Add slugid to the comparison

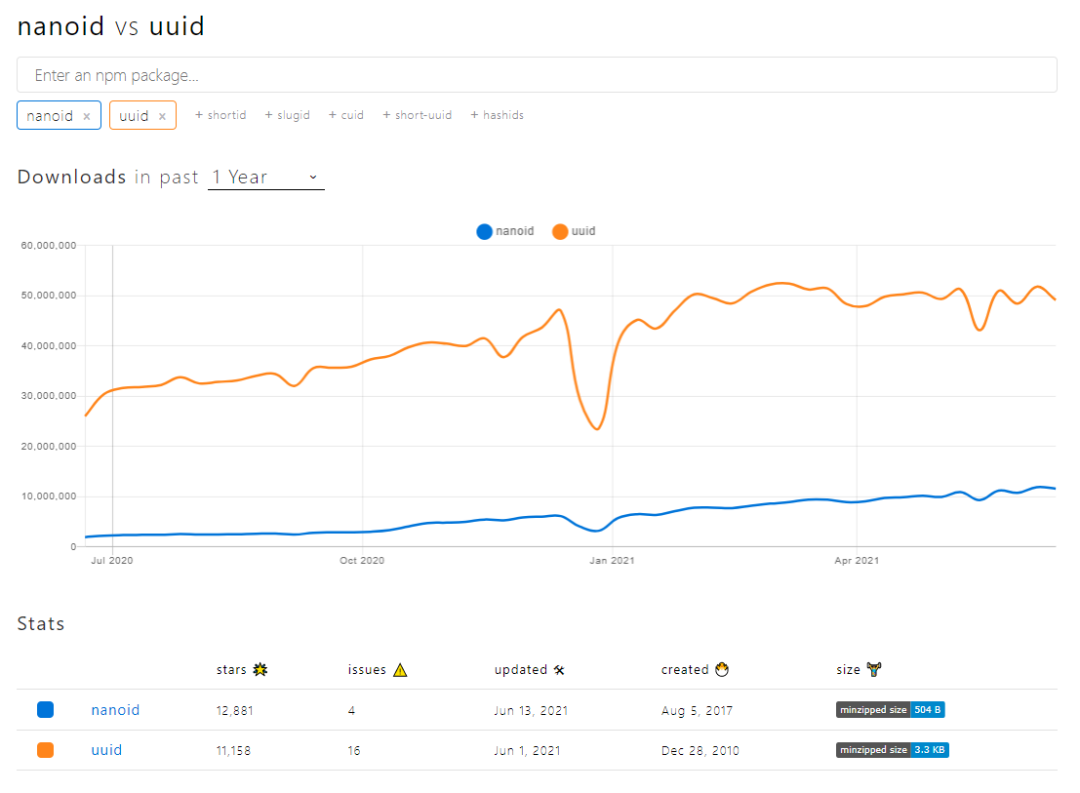click(x=287, y=115)
